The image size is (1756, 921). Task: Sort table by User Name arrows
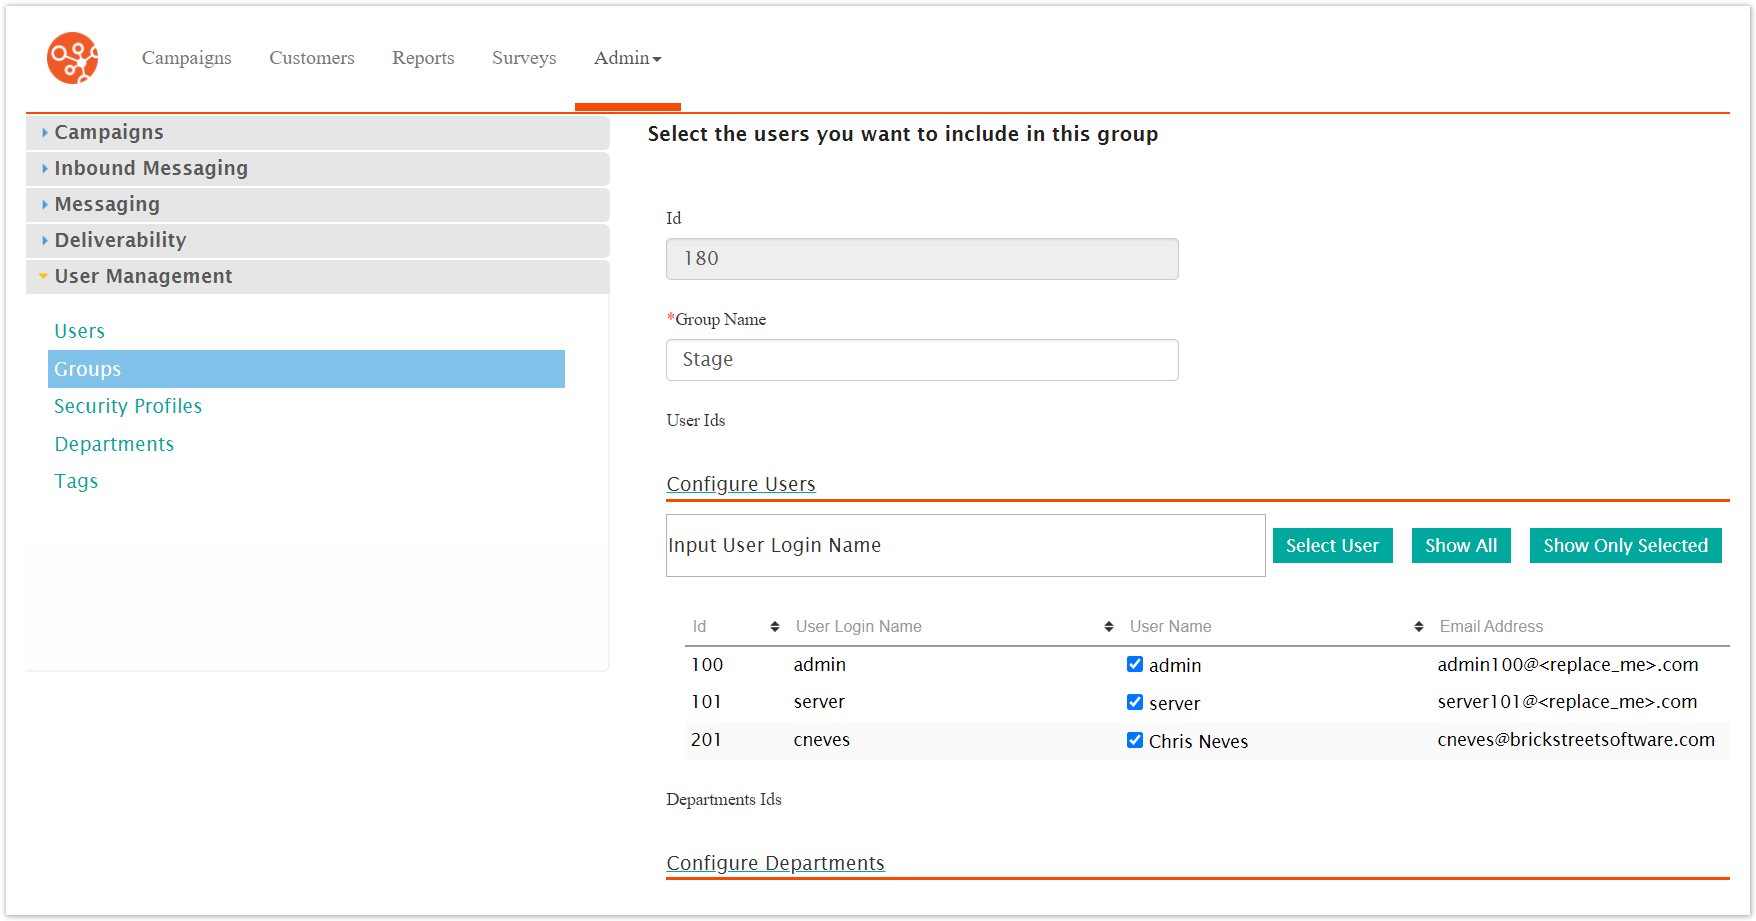pyautogui.click(x=1418, y=627)
